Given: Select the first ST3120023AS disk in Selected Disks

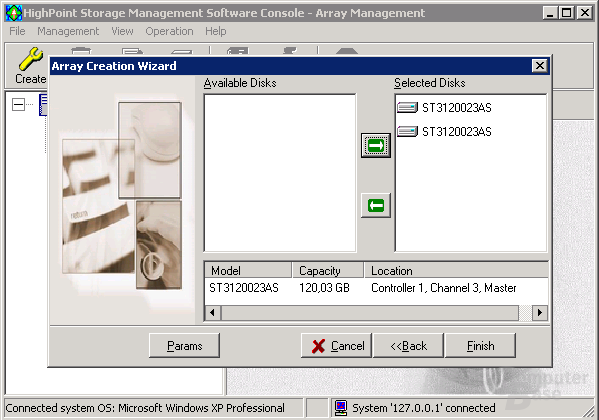Looking at the screenshot, I should point(444,108).
